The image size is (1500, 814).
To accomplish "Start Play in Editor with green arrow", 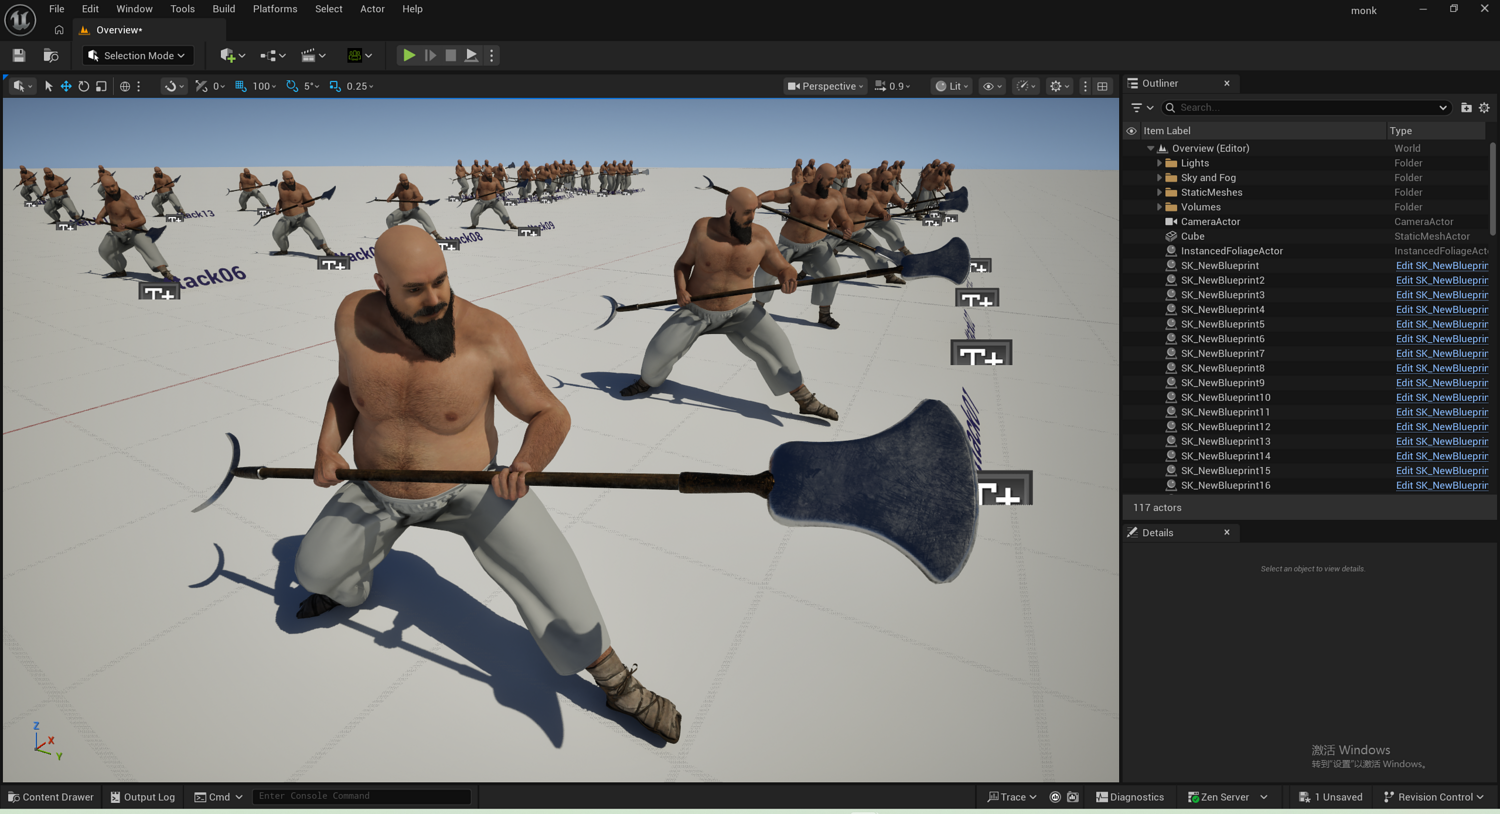I will point(409,56).
